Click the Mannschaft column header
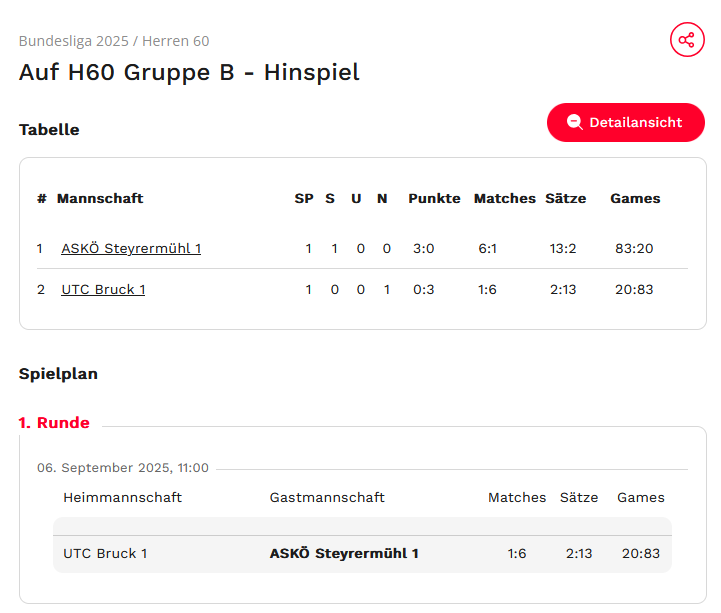The height and width of the screenshot is (613, 721). tap(100, 198)
